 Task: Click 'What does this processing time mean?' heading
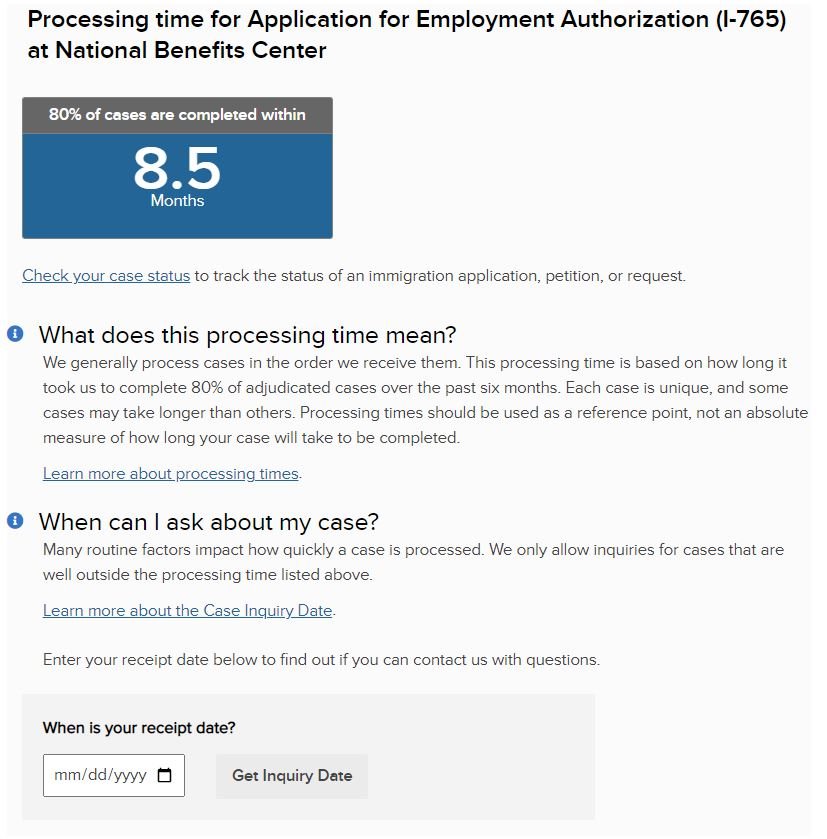pyautogui.click(x=247, y=335)
